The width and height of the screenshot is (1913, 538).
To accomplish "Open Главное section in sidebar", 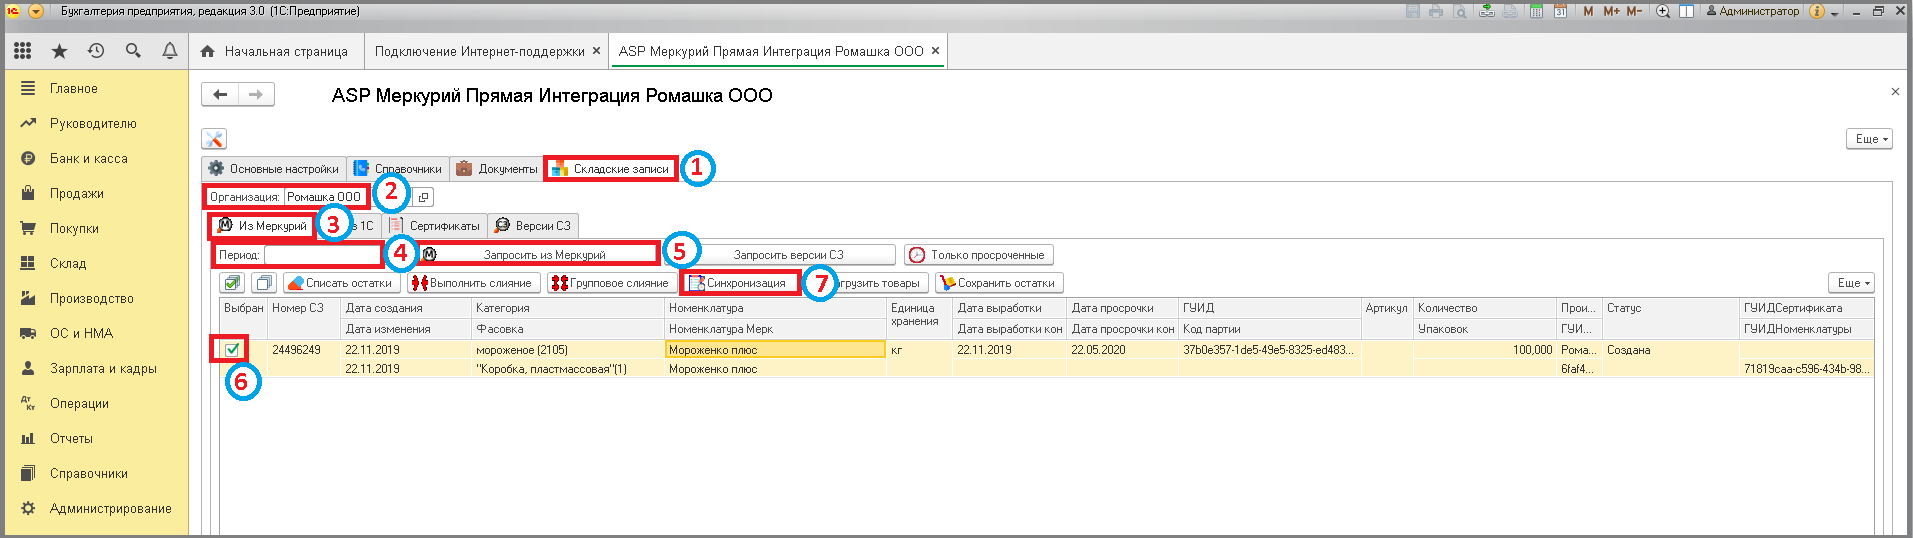I will click(74, 89).
